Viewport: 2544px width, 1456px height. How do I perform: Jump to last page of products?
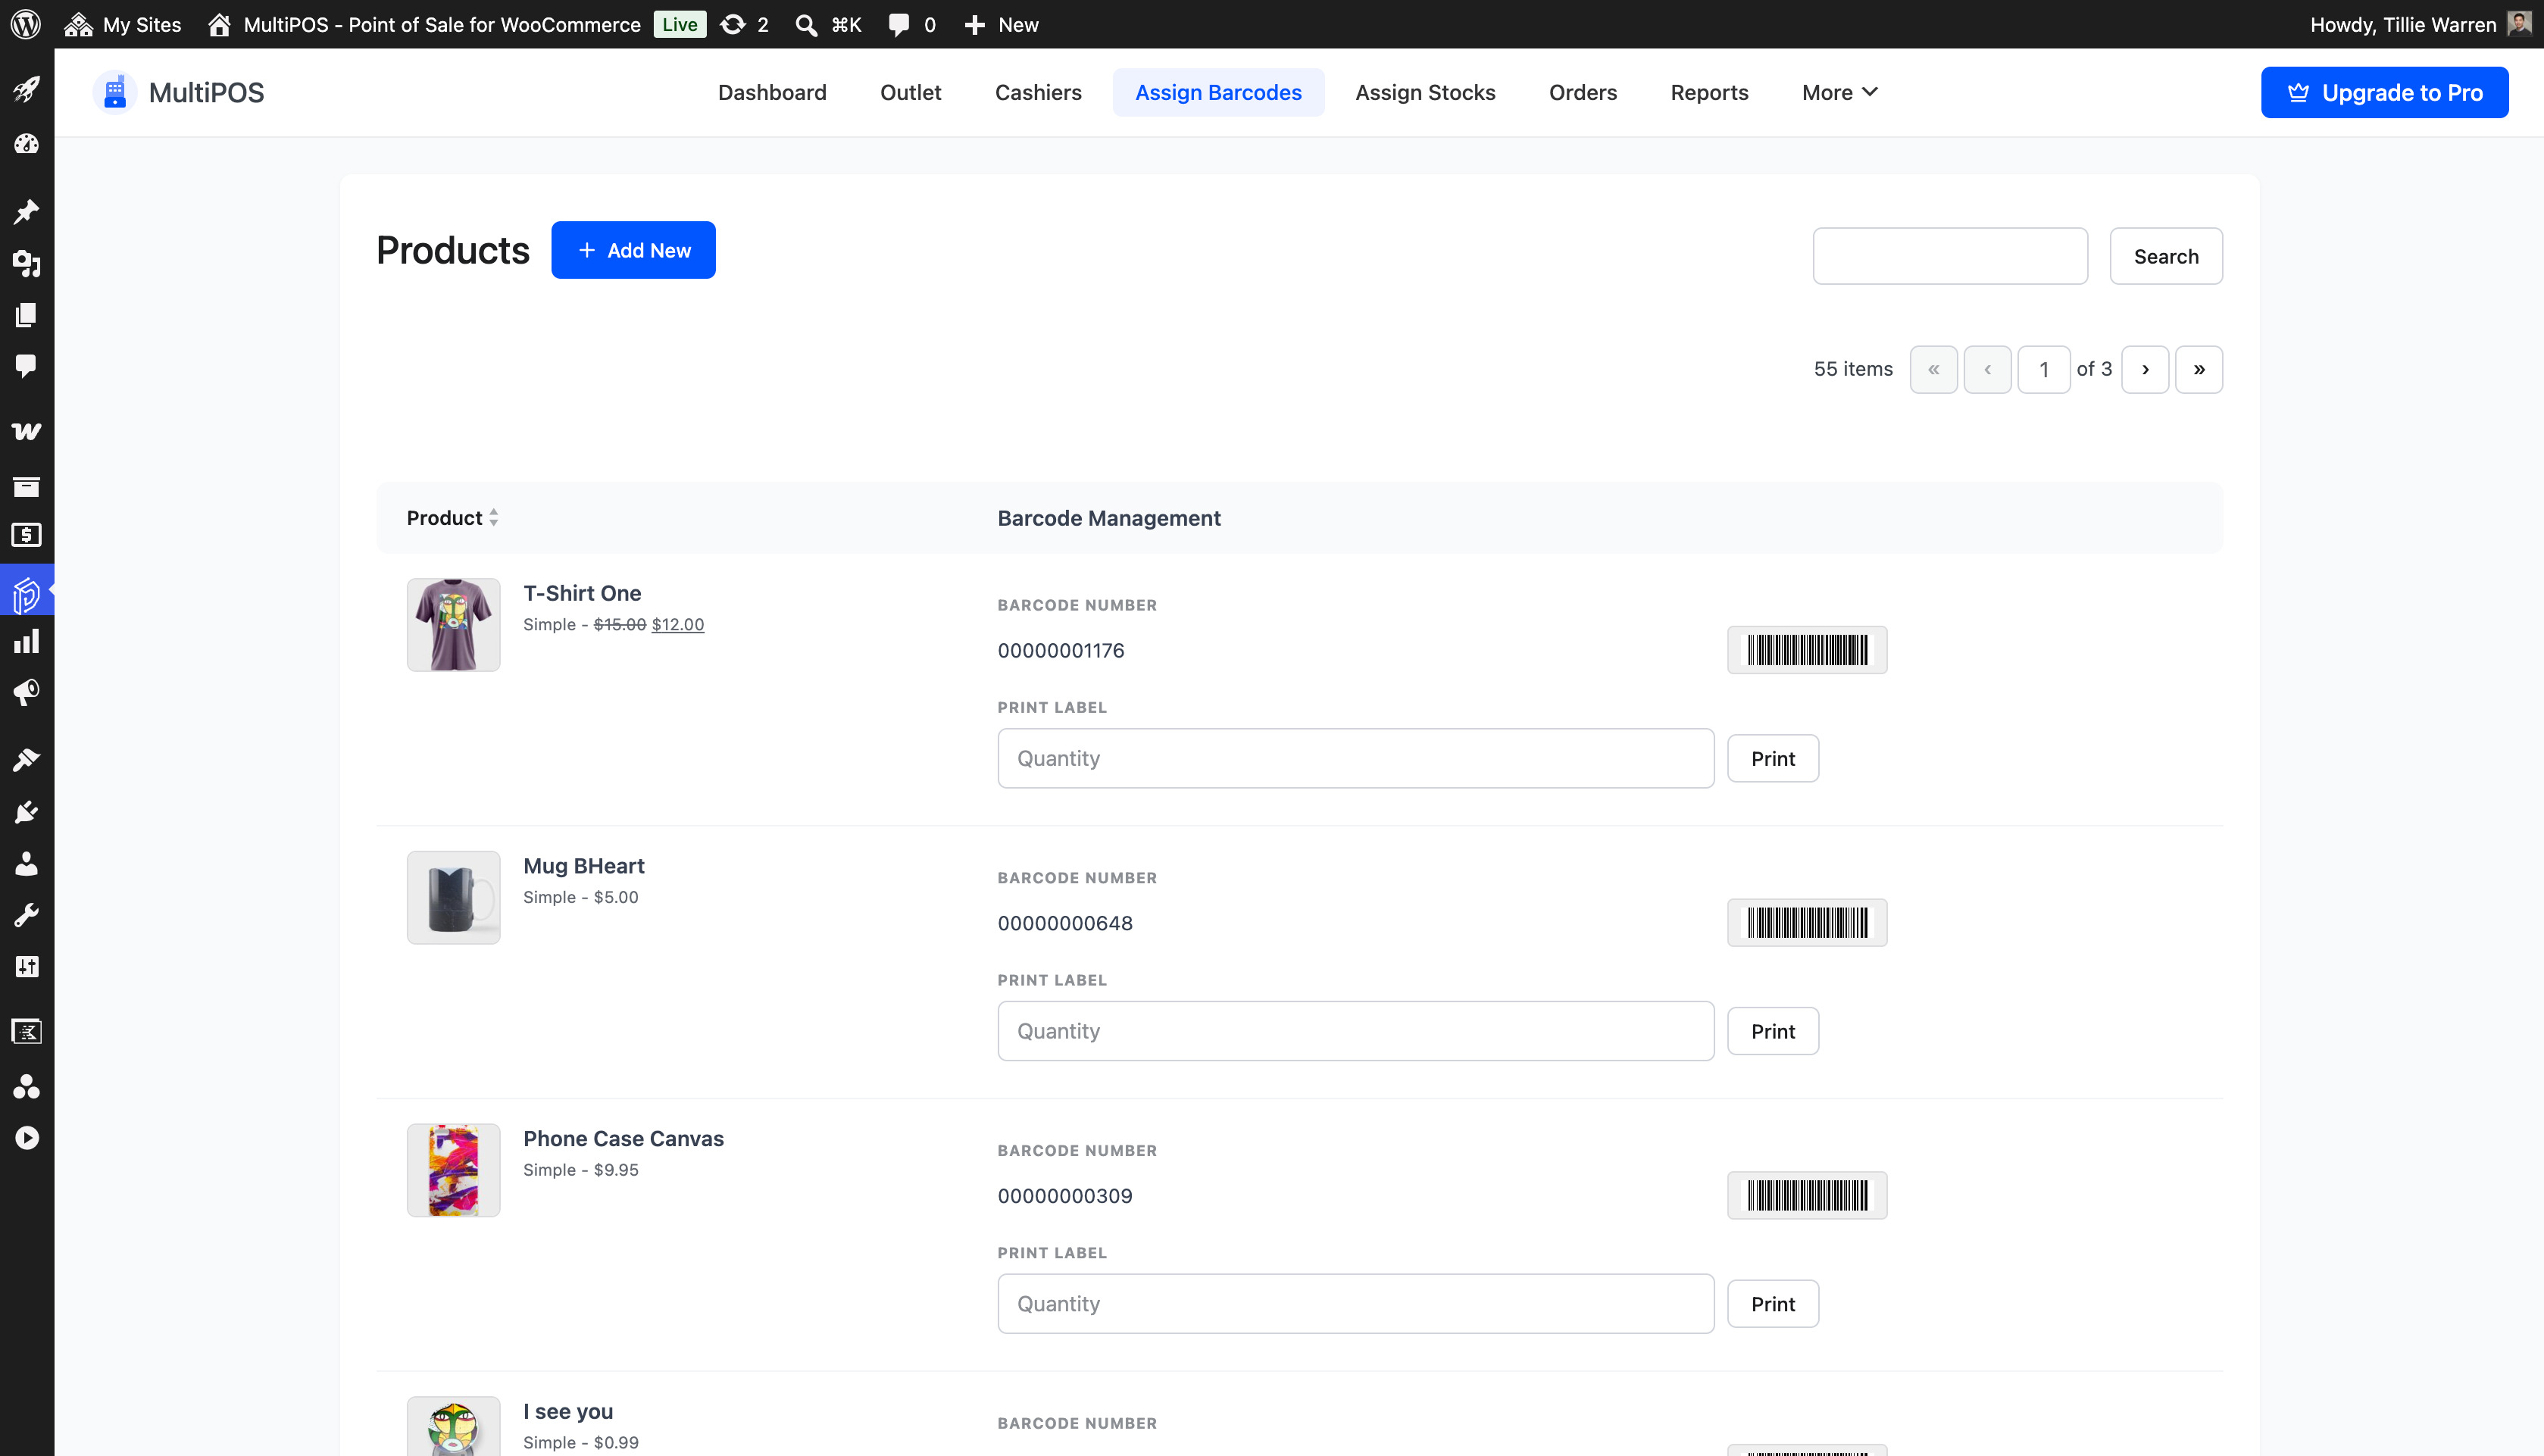(2199, 369)
